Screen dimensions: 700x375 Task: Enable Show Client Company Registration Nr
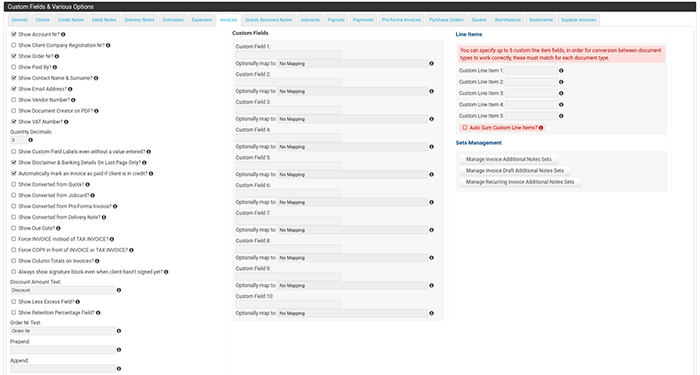tap(13, 45)
